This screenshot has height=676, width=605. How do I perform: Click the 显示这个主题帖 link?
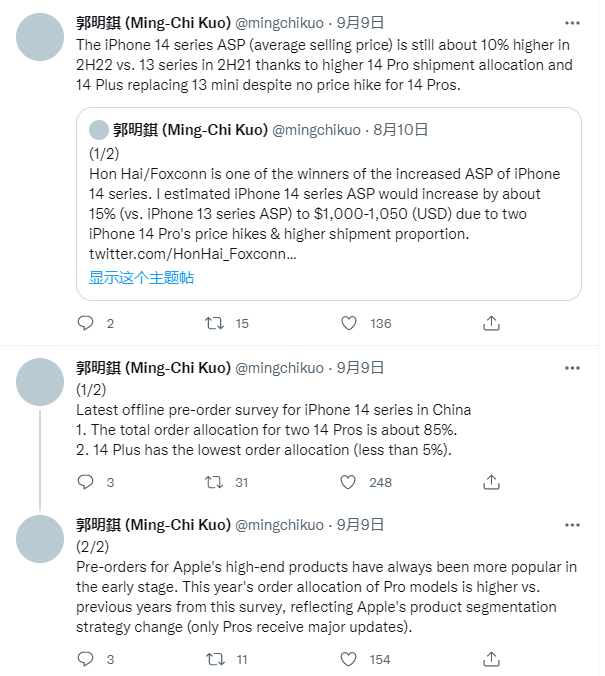pos(142,277)
